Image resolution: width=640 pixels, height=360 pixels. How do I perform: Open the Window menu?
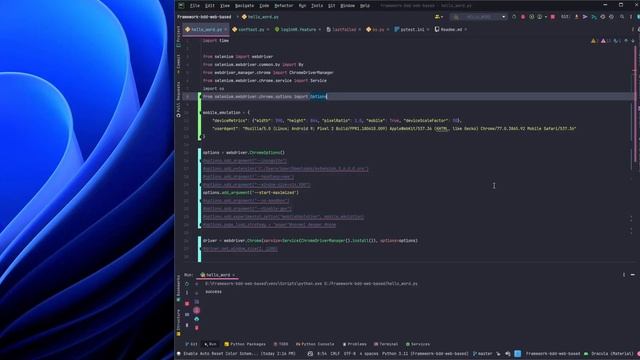(x=347, y=6)
